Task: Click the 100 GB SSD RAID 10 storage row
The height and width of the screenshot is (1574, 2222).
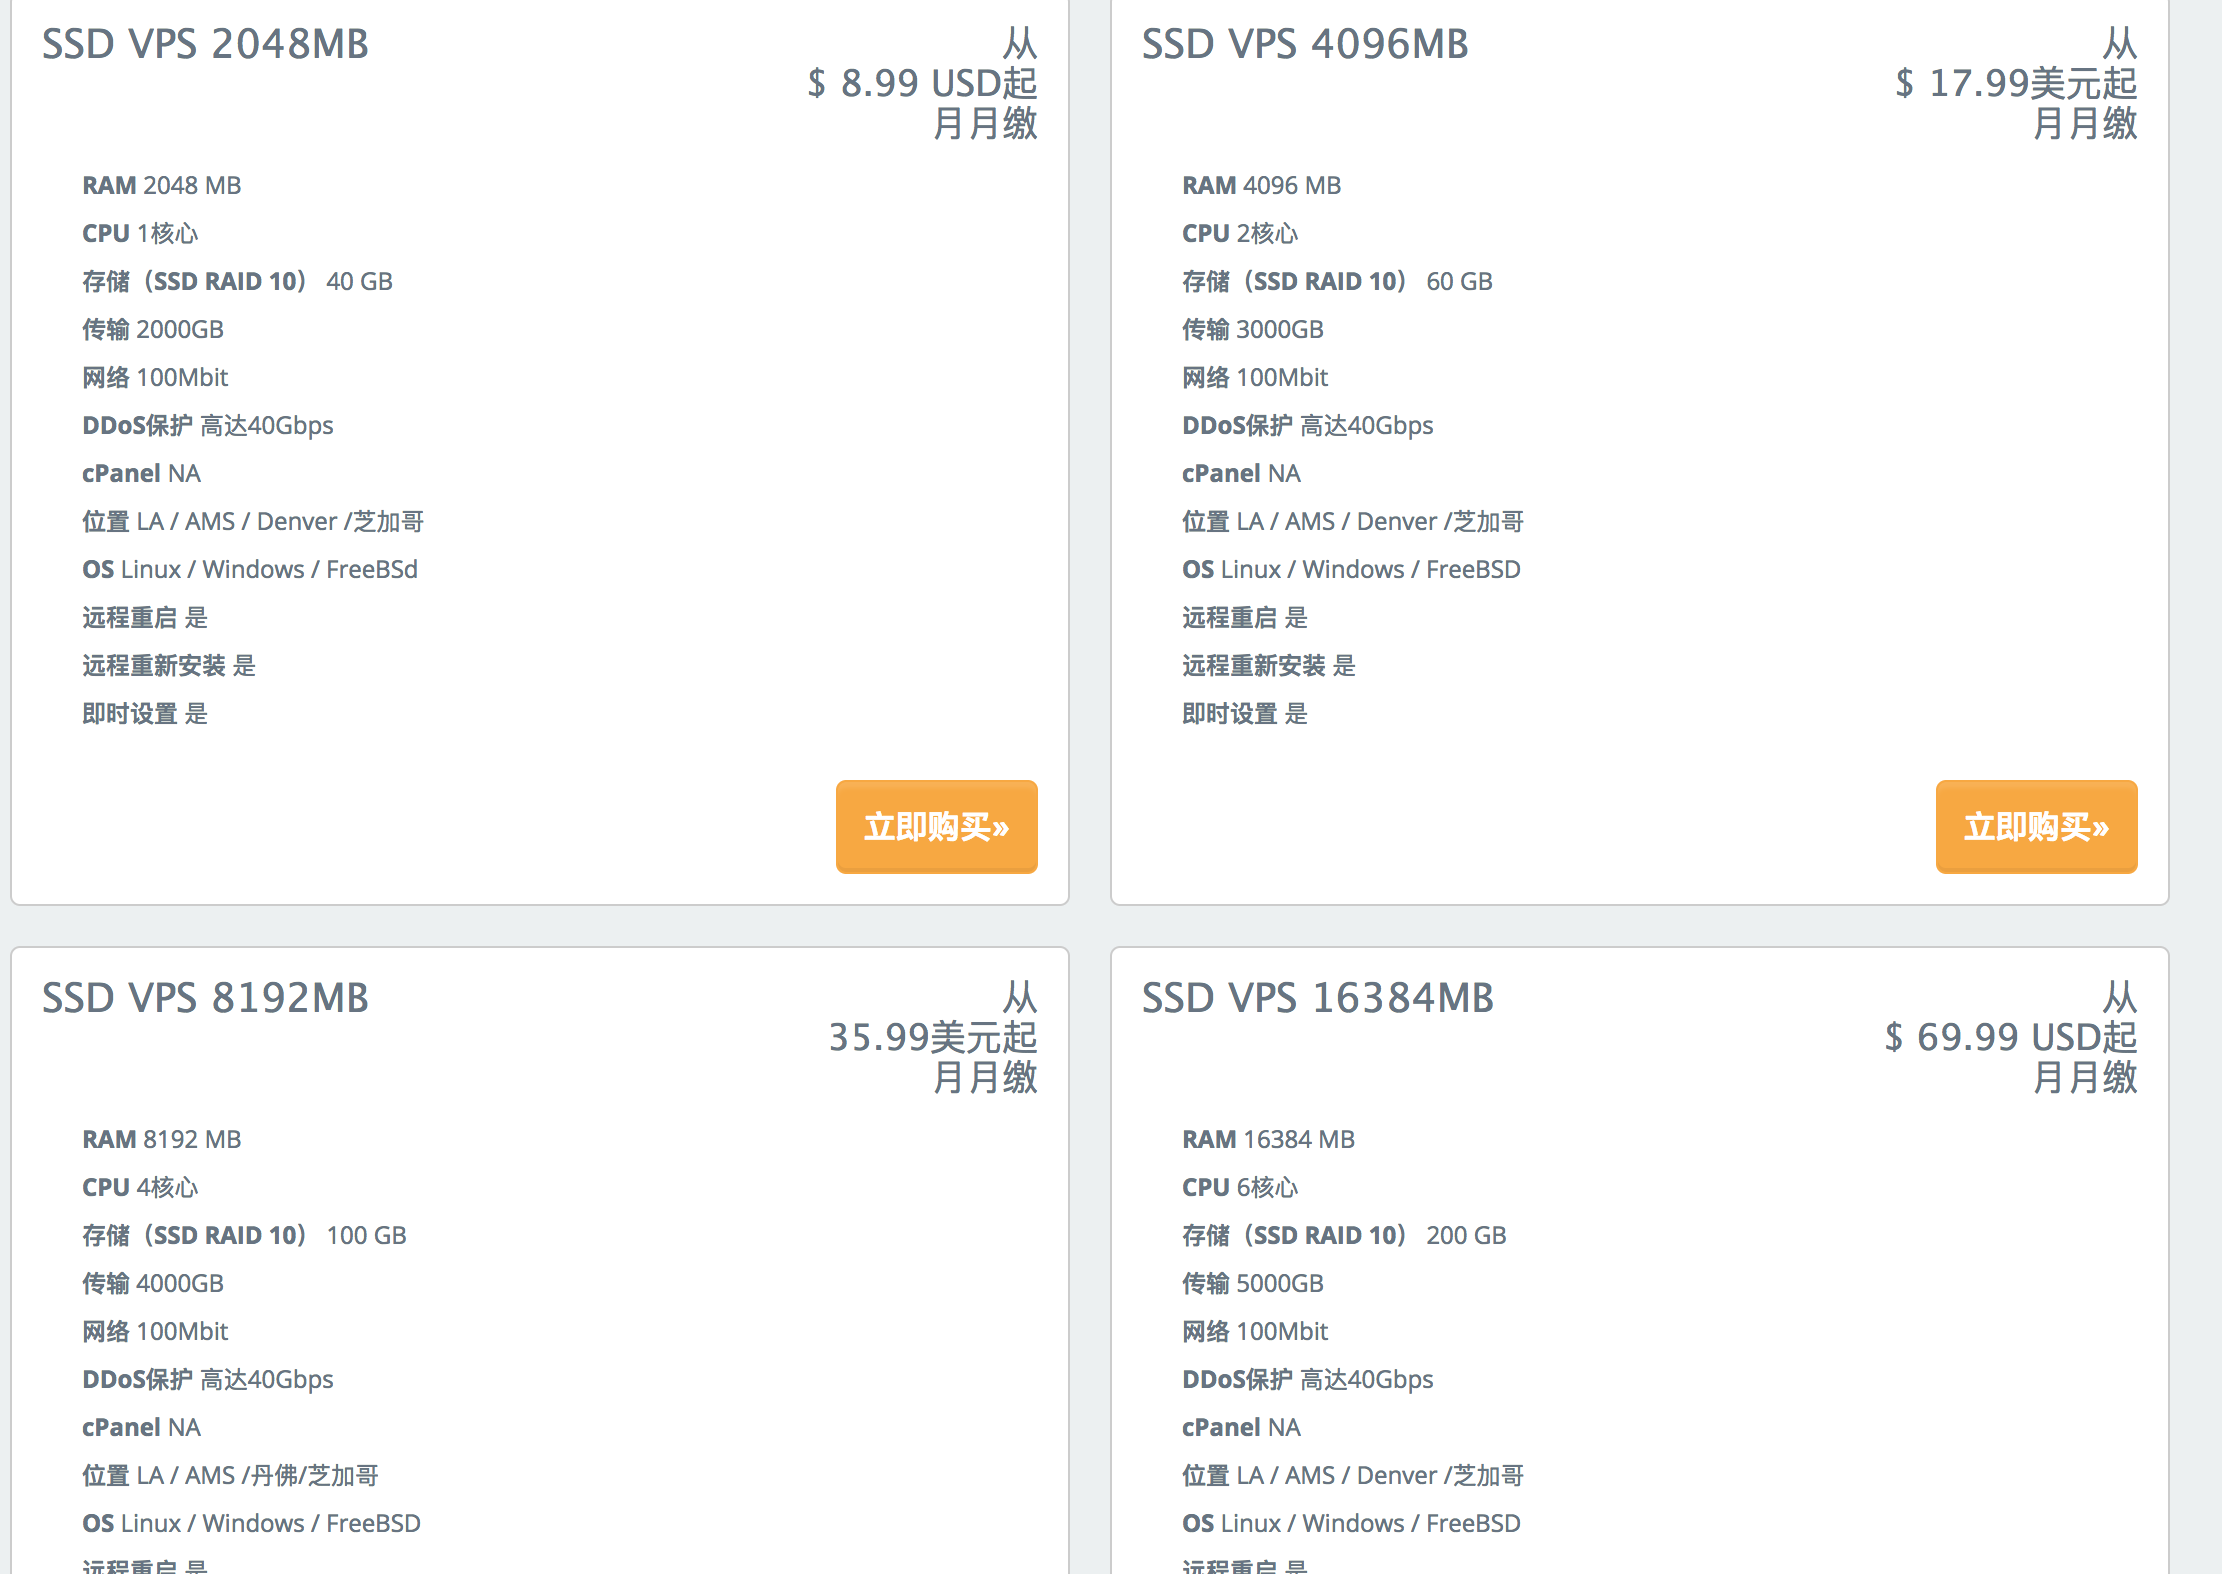Action: click(x=244, y=1235)
